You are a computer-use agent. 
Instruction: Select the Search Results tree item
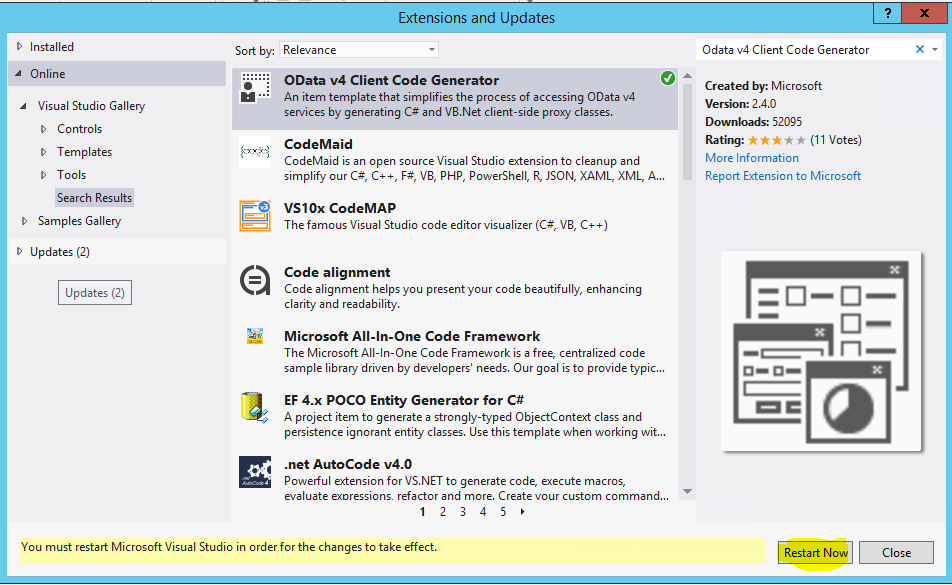(94, 198)
